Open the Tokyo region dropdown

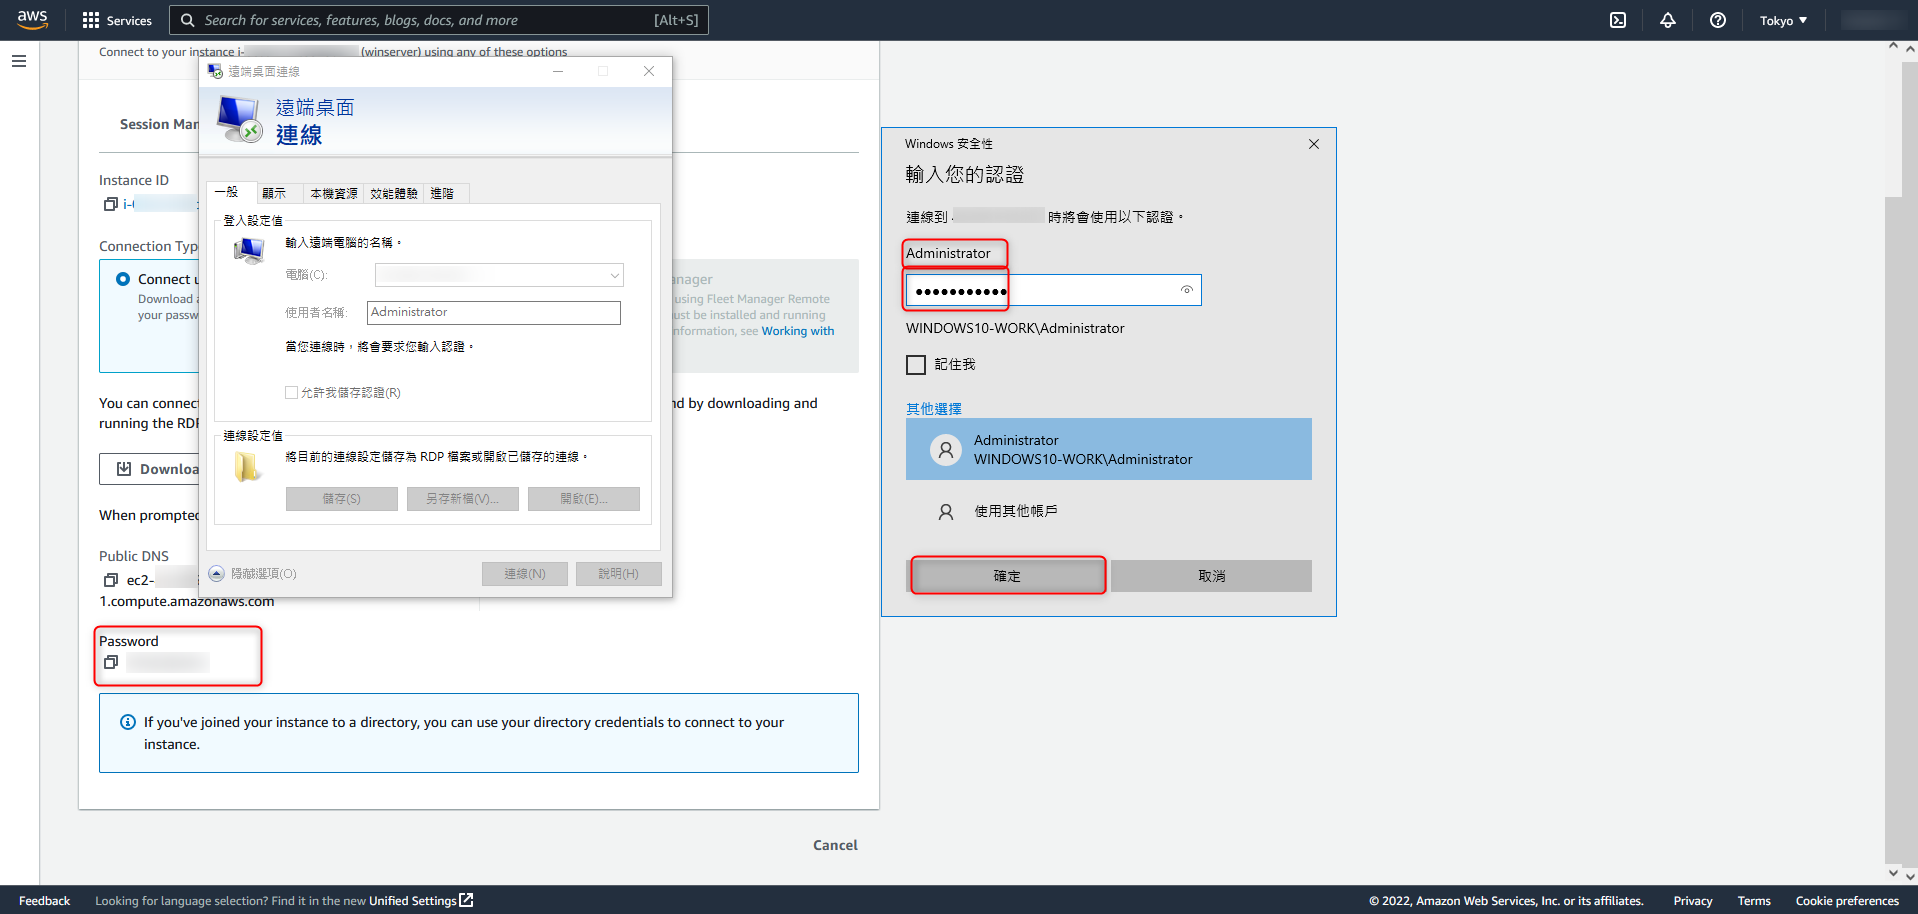(1783, 20)
